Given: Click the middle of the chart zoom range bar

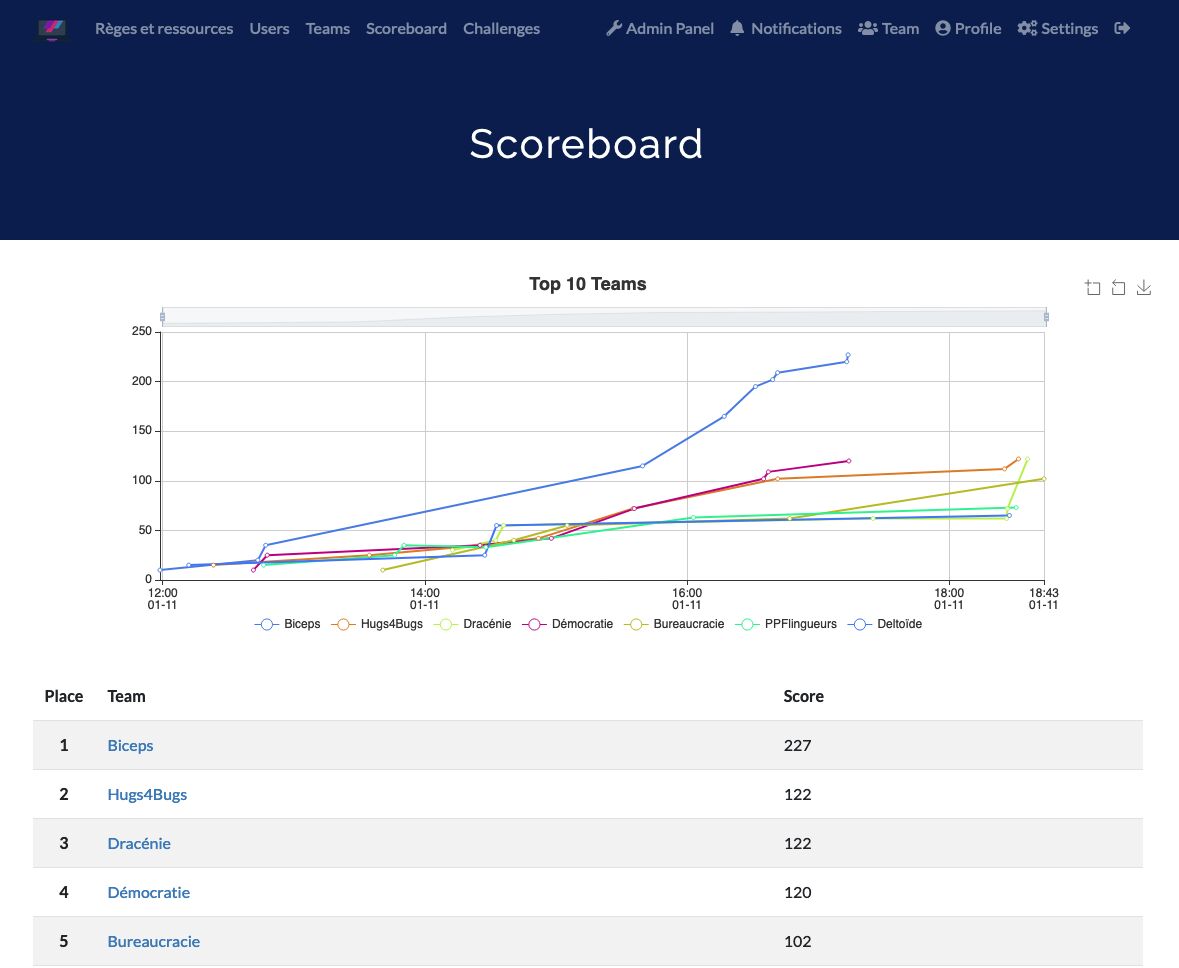Looking at the screenshot, I should point(604,317).
